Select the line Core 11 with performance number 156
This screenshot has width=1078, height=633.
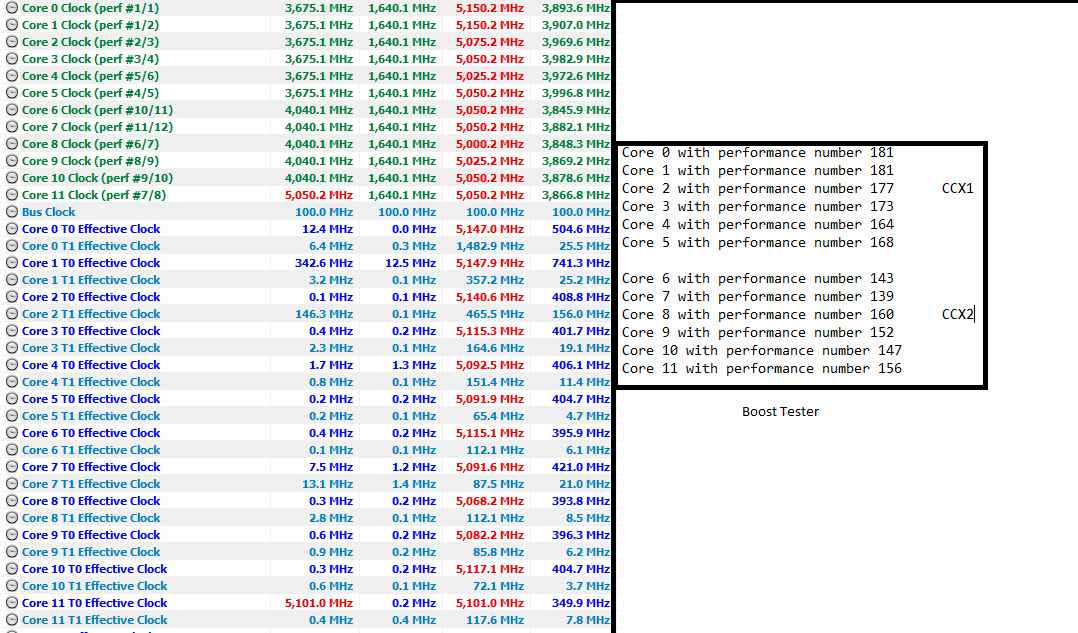click(762, 368)
